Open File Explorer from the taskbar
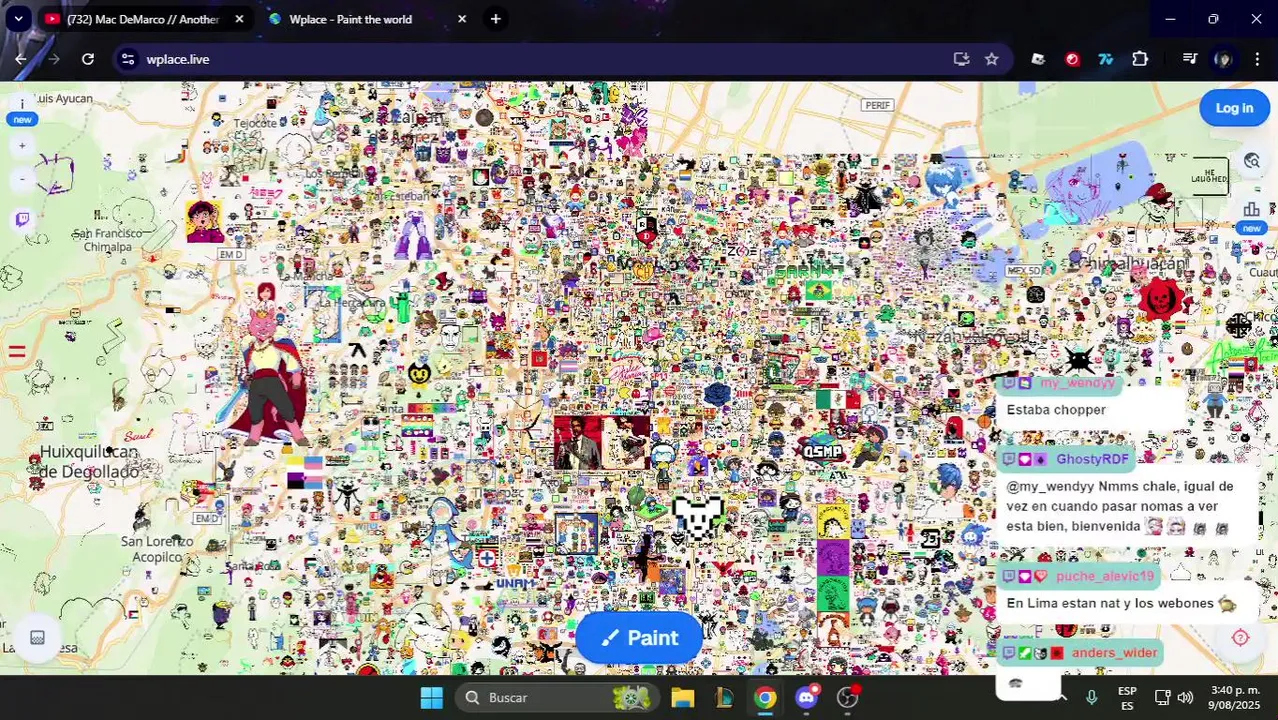This screenshot has height=720, width=1278. [x=682, y=697]
